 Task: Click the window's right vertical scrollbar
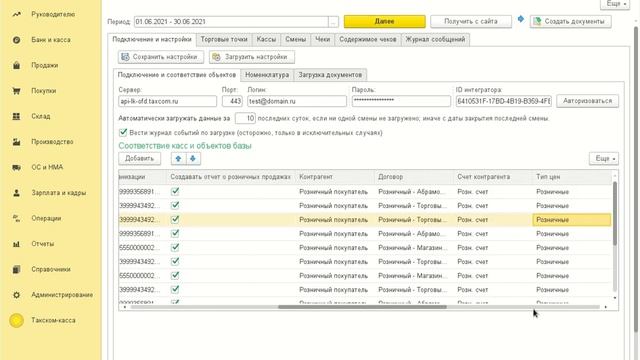(636, 180)
